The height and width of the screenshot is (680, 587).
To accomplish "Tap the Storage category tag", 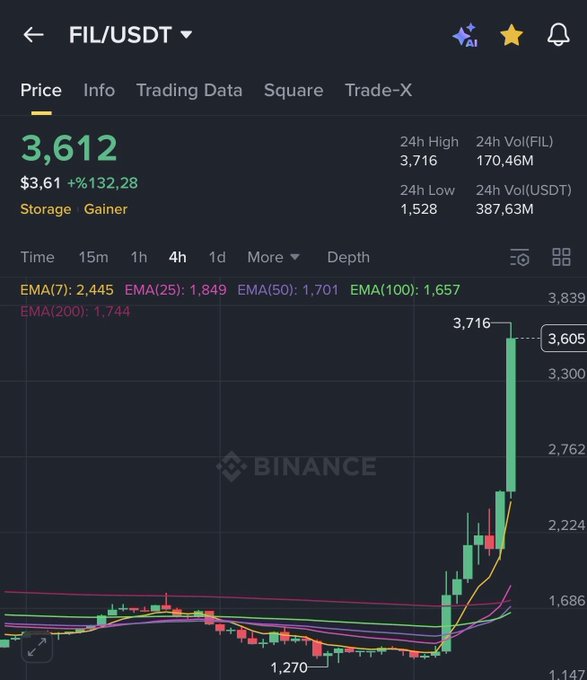I will pyautogui.click(x=46, y=209).
